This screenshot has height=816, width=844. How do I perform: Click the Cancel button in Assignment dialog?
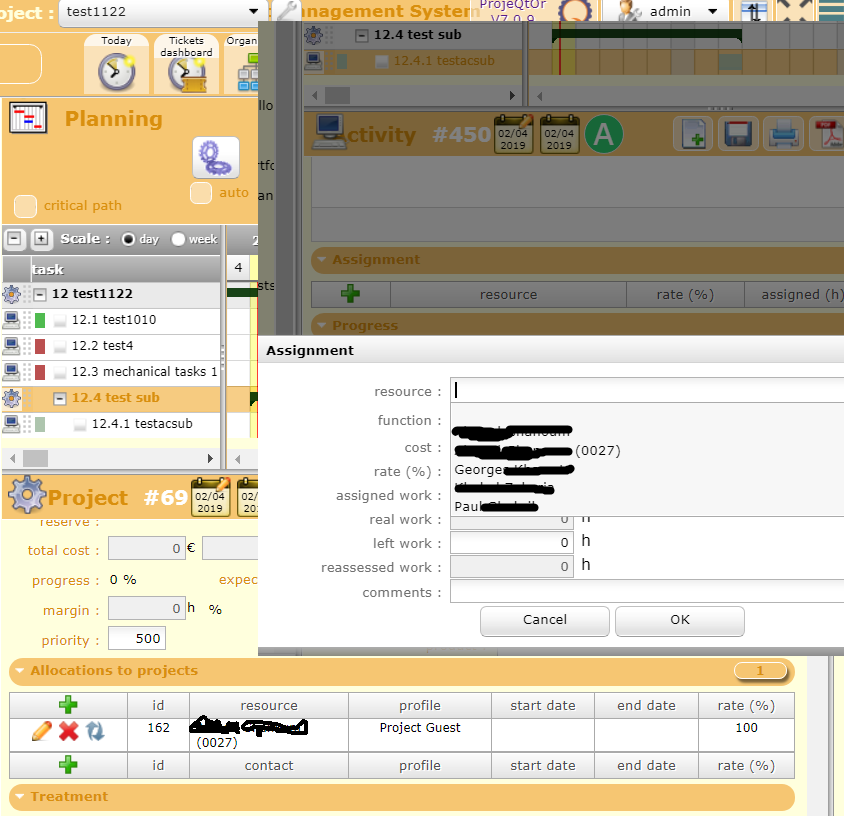tap(545, 620)
